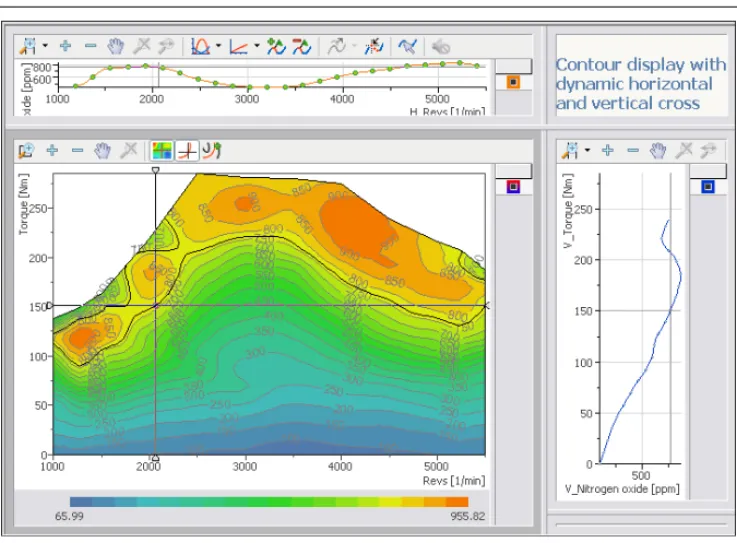Viewport: 737px width, 543px height.
Task: Click legend header button above blue square
Action: (x=708, y=171)
